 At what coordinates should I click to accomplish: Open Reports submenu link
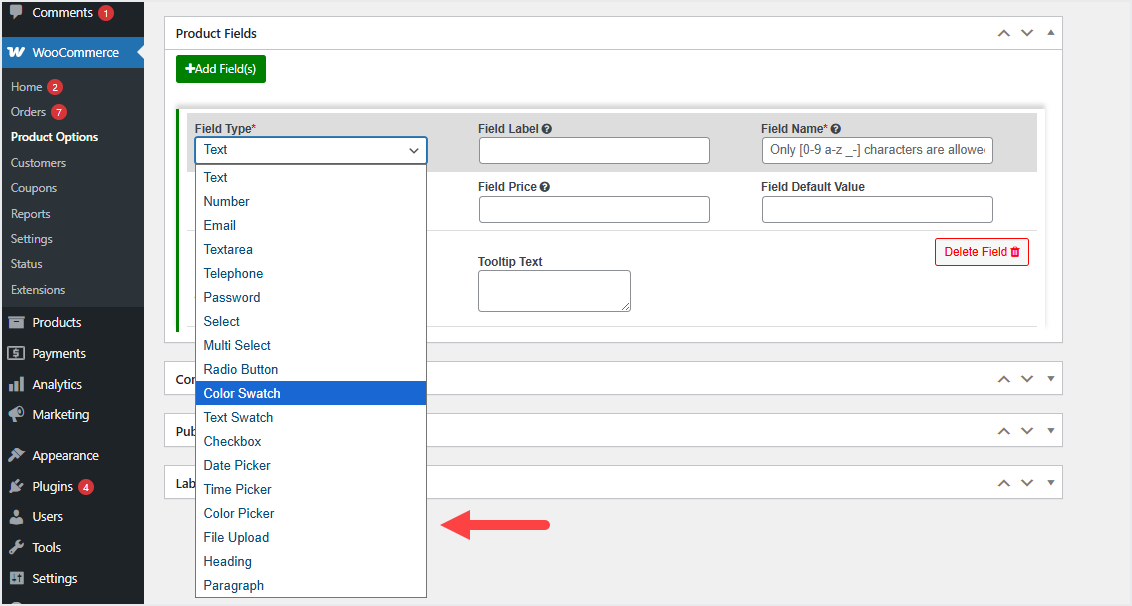coord(30,214)
